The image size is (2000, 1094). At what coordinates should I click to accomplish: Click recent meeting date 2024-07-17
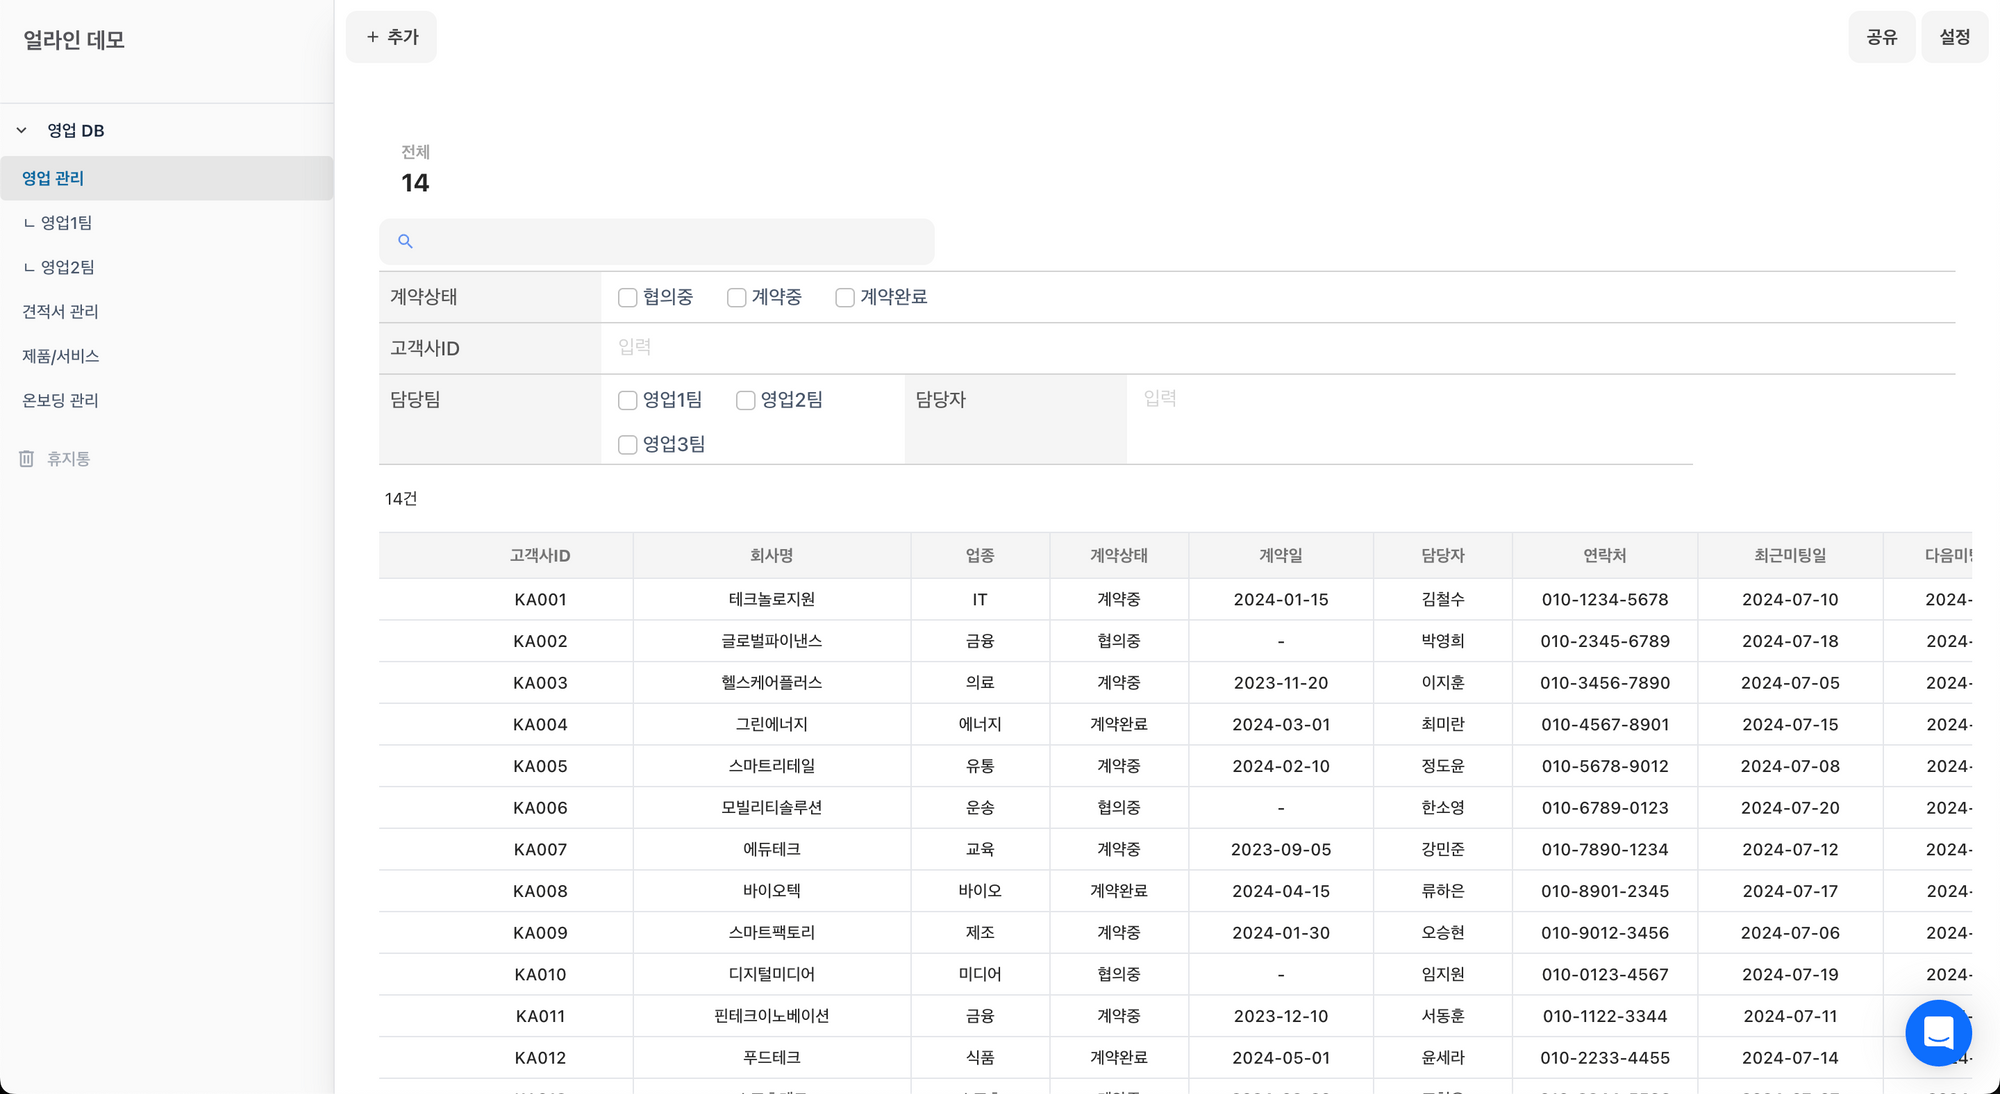1790,891
